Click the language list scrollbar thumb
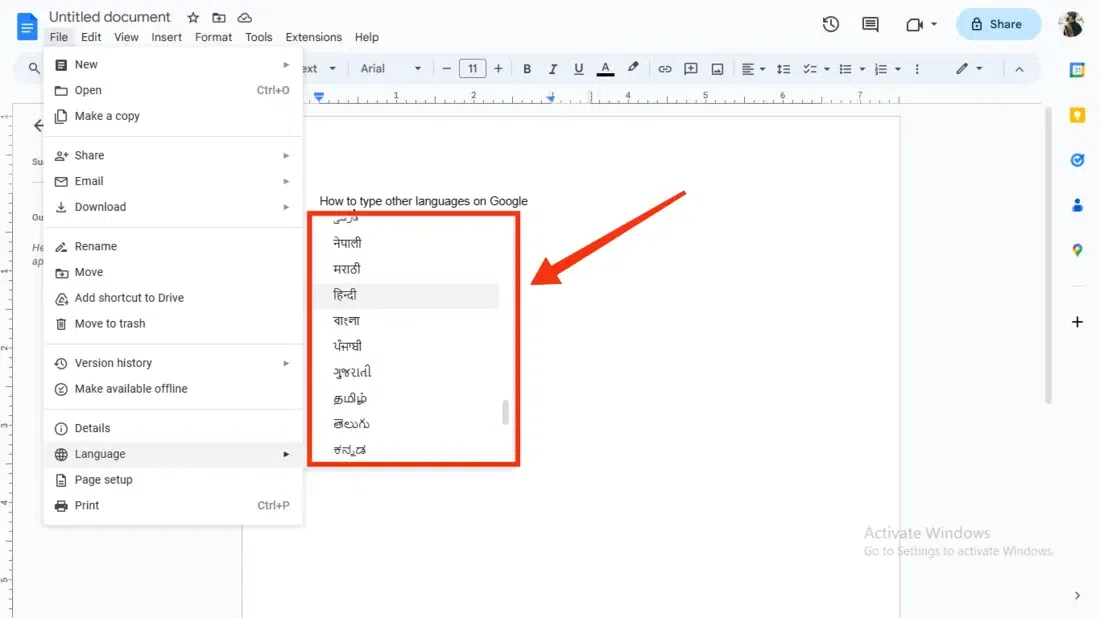Screen dimensions: 1100x618 point(505,412)
